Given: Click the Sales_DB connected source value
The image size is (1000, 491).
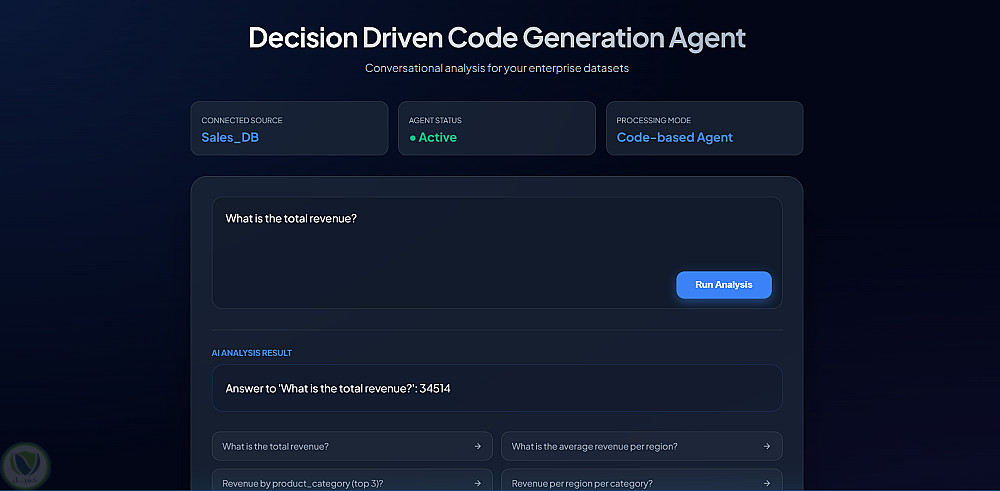Looking at the screenshot, I should click(x=230, y=138).
